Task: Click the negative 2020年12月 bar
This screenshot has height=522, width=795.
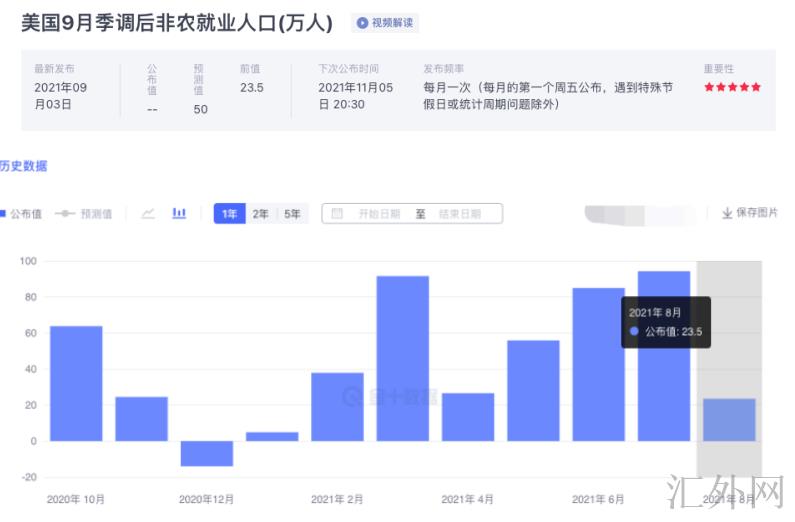Action: point(207,453)
